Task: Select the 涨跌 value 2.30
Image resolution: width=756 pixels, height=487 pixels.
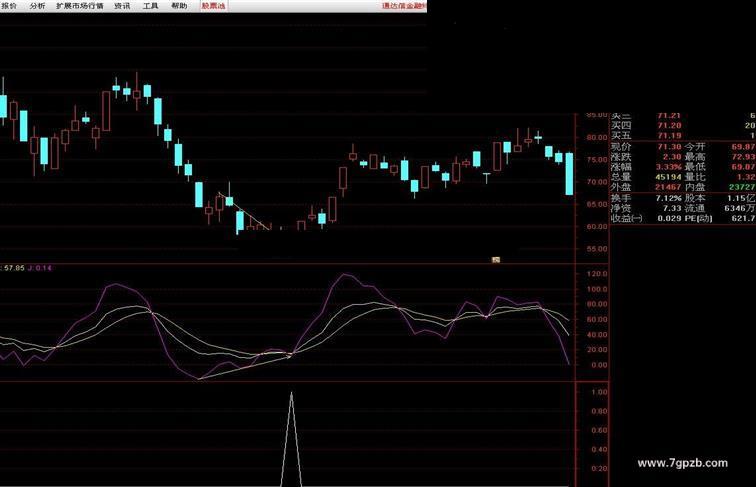Action: (672, 157)
